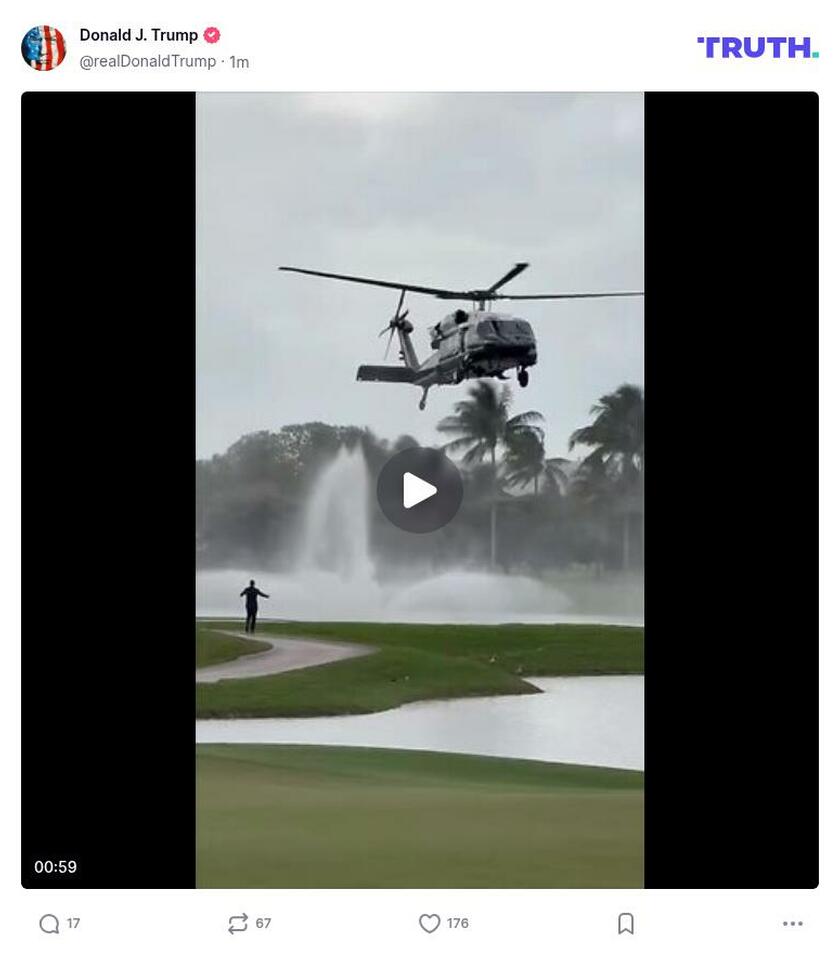Open the three-dot more options menu

click(x=793, y=924)
